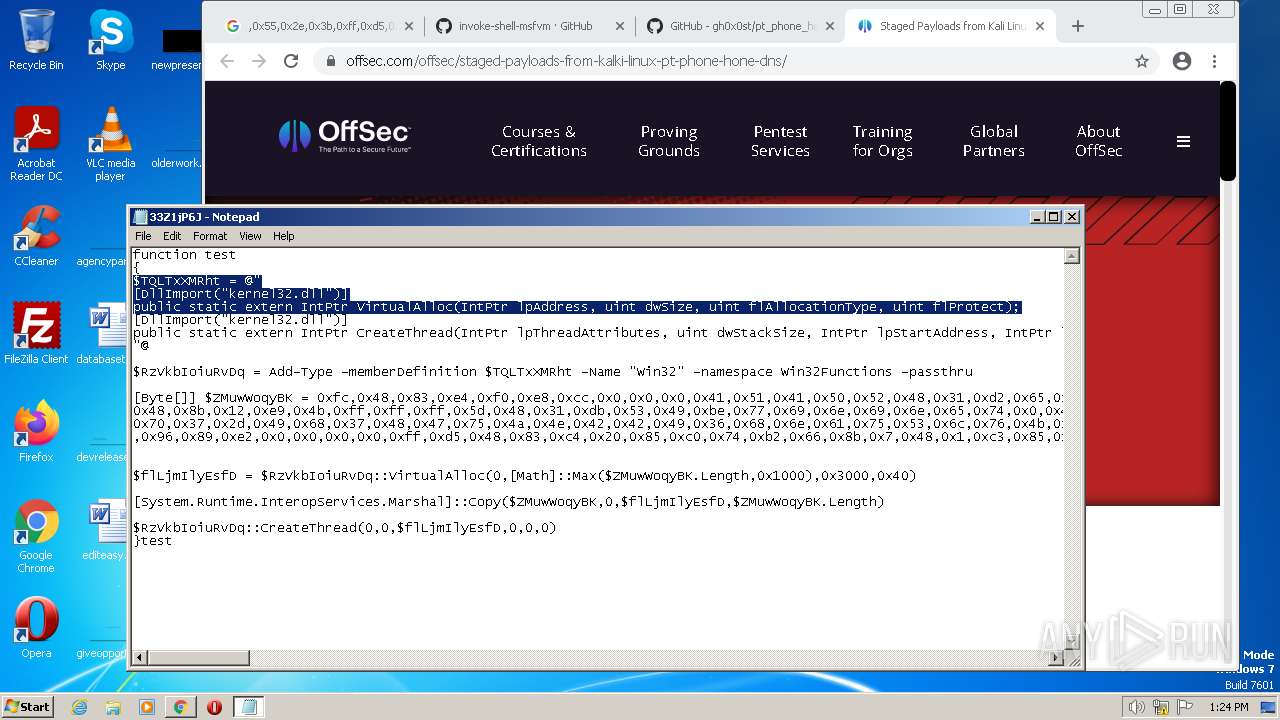This screenshot has height=720, width=1280.
Task: Switch to the pt_phone_home GitHub tab
Action: click(x=740, y=26)
